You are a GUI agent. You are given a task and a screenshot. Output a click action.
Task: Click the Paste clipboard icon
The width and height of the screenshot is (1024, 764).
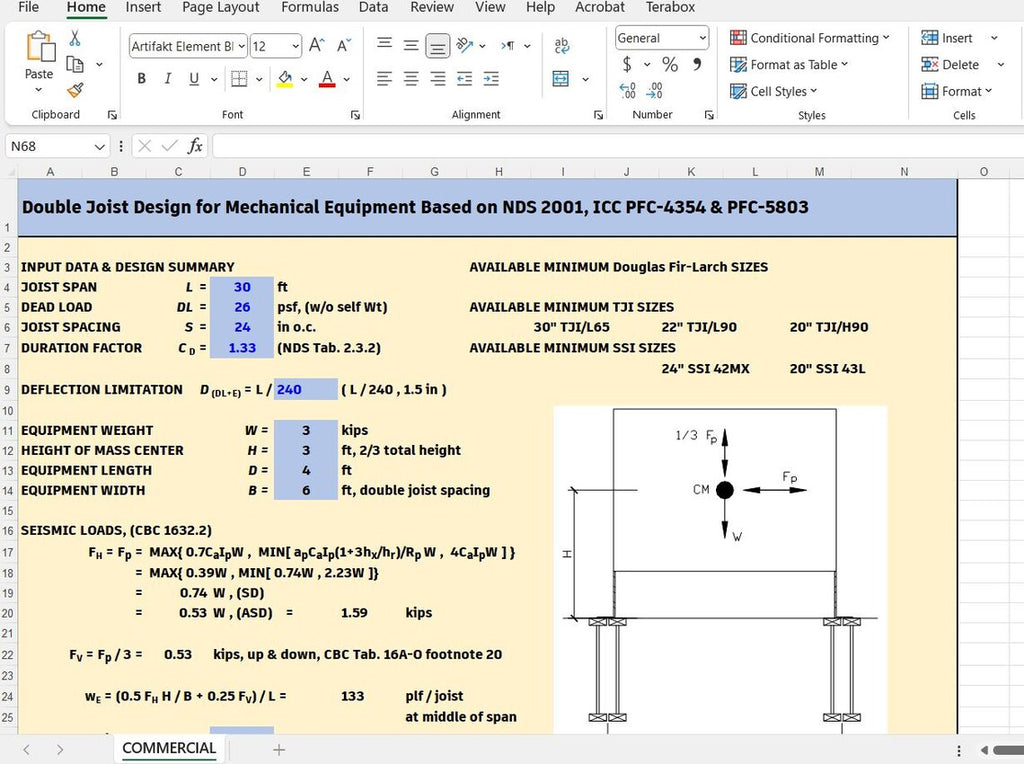tap(39, 46)
